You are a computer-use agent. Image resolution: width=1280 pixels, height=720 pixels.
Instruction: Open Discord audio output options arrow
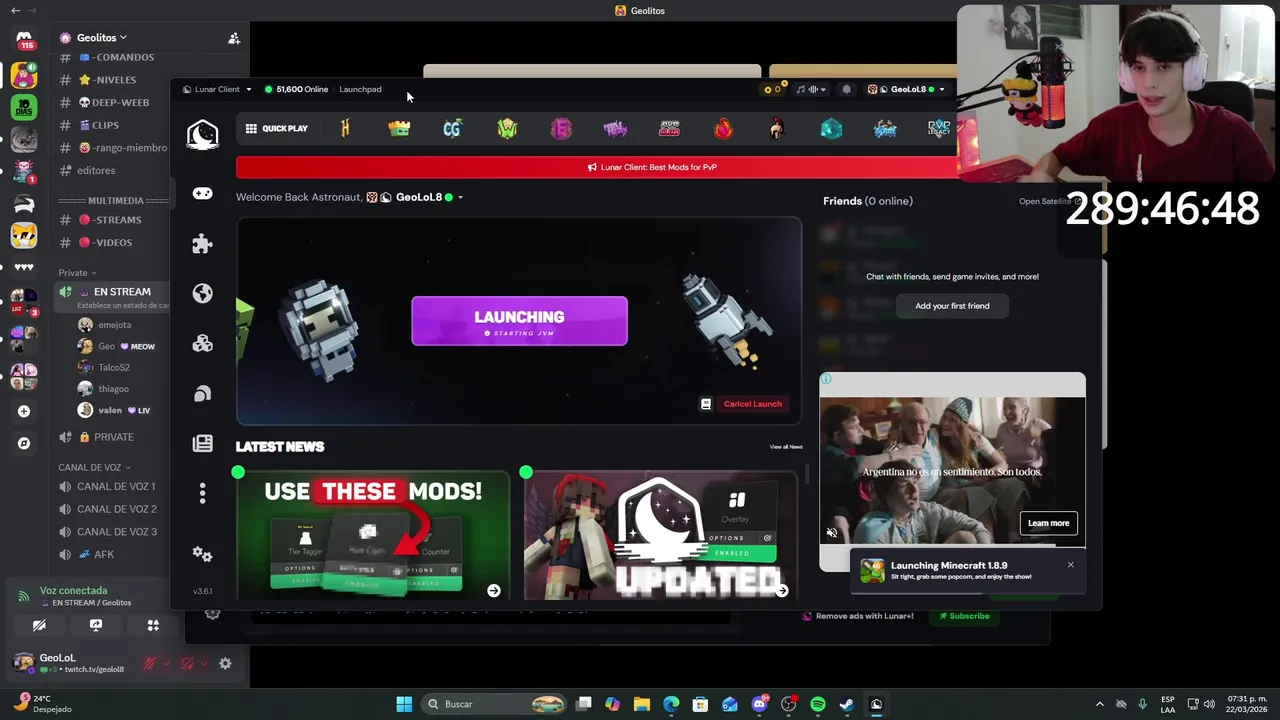click(203, 663)
